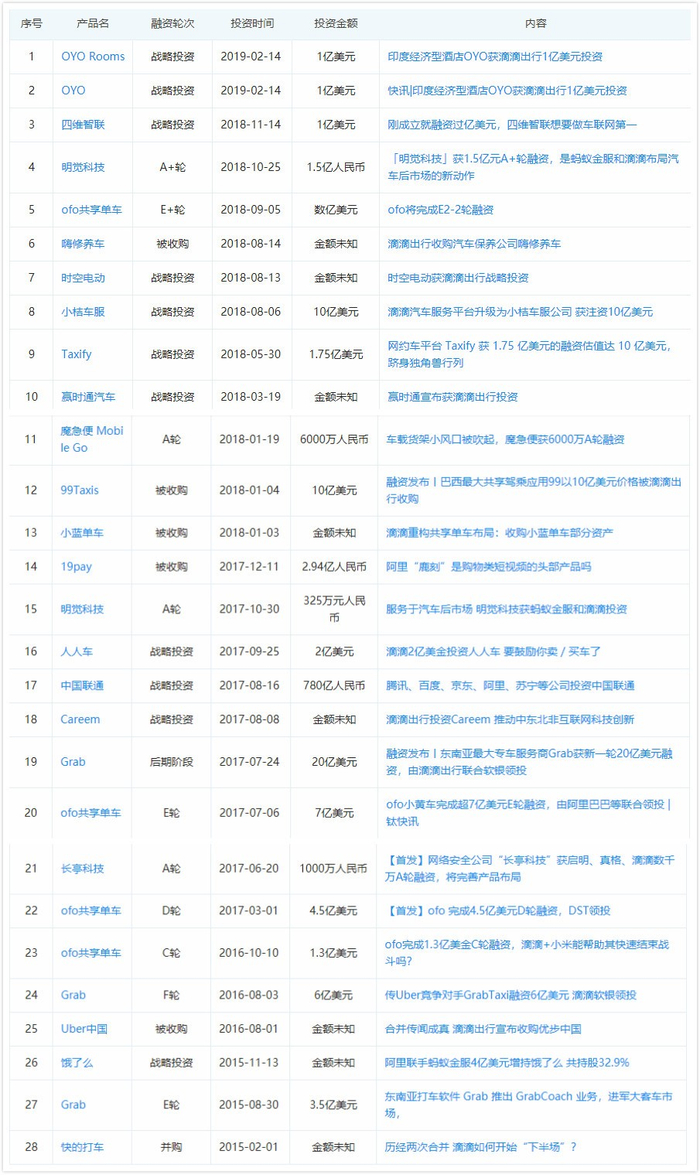Open ofo共享单车 in the D轮 row
The width and height of the screenshot is (700, 1175).
[x=91, y=910]
